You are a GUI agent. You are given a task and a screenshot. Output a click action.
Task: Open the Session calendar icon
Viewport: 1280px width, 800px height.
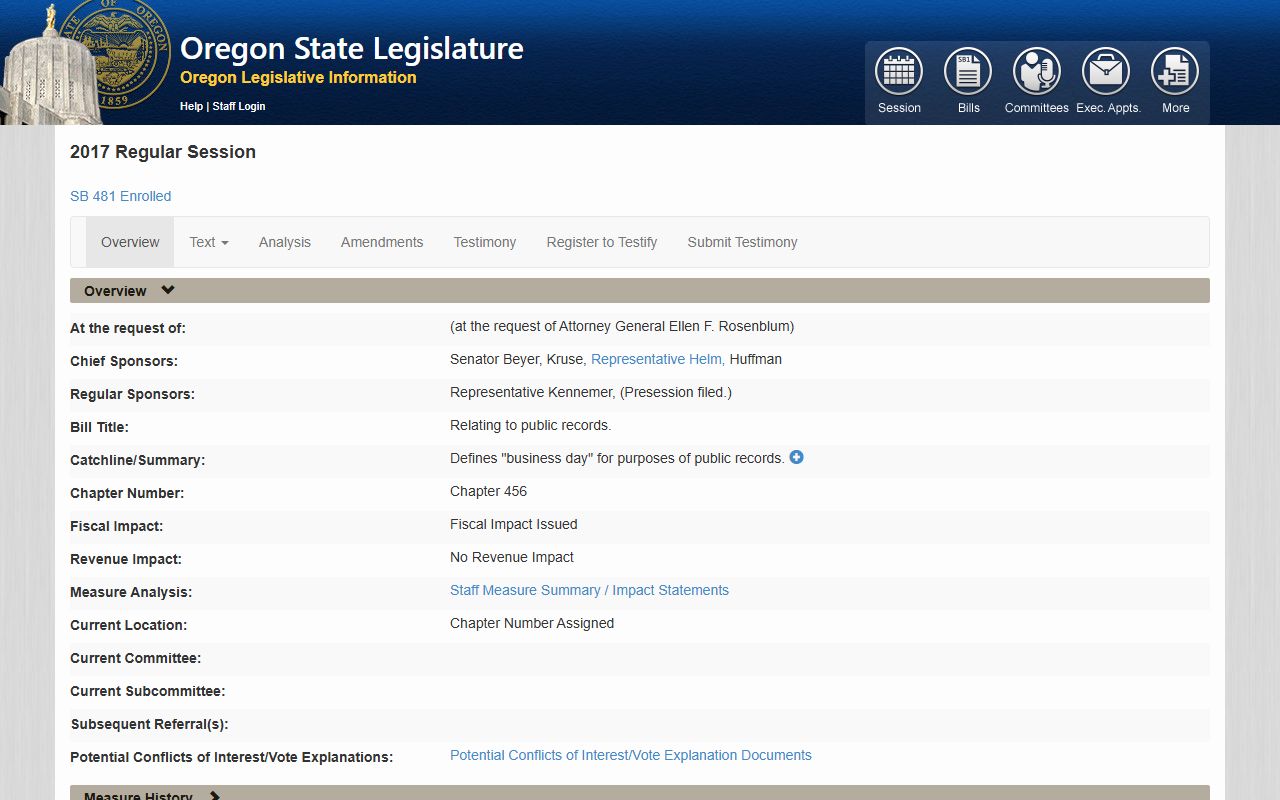click(898, 72)
